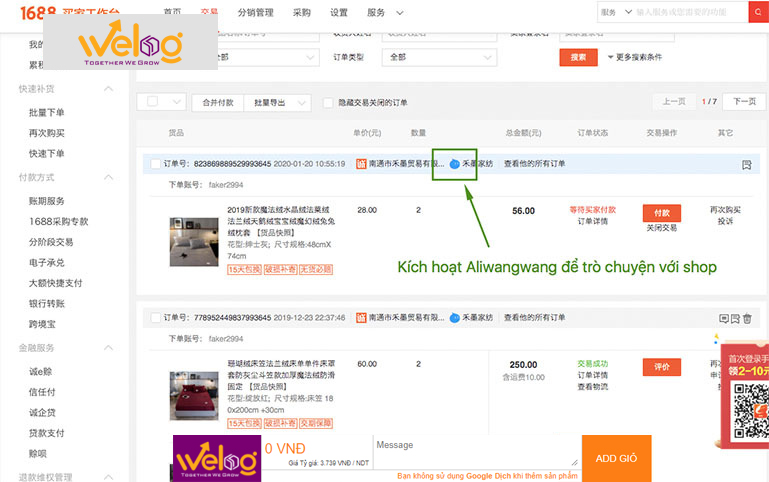Viewport: 769px width, 482px height.
Task: Open 跨境宝 in sidebar
Action: tap(42, 325)
